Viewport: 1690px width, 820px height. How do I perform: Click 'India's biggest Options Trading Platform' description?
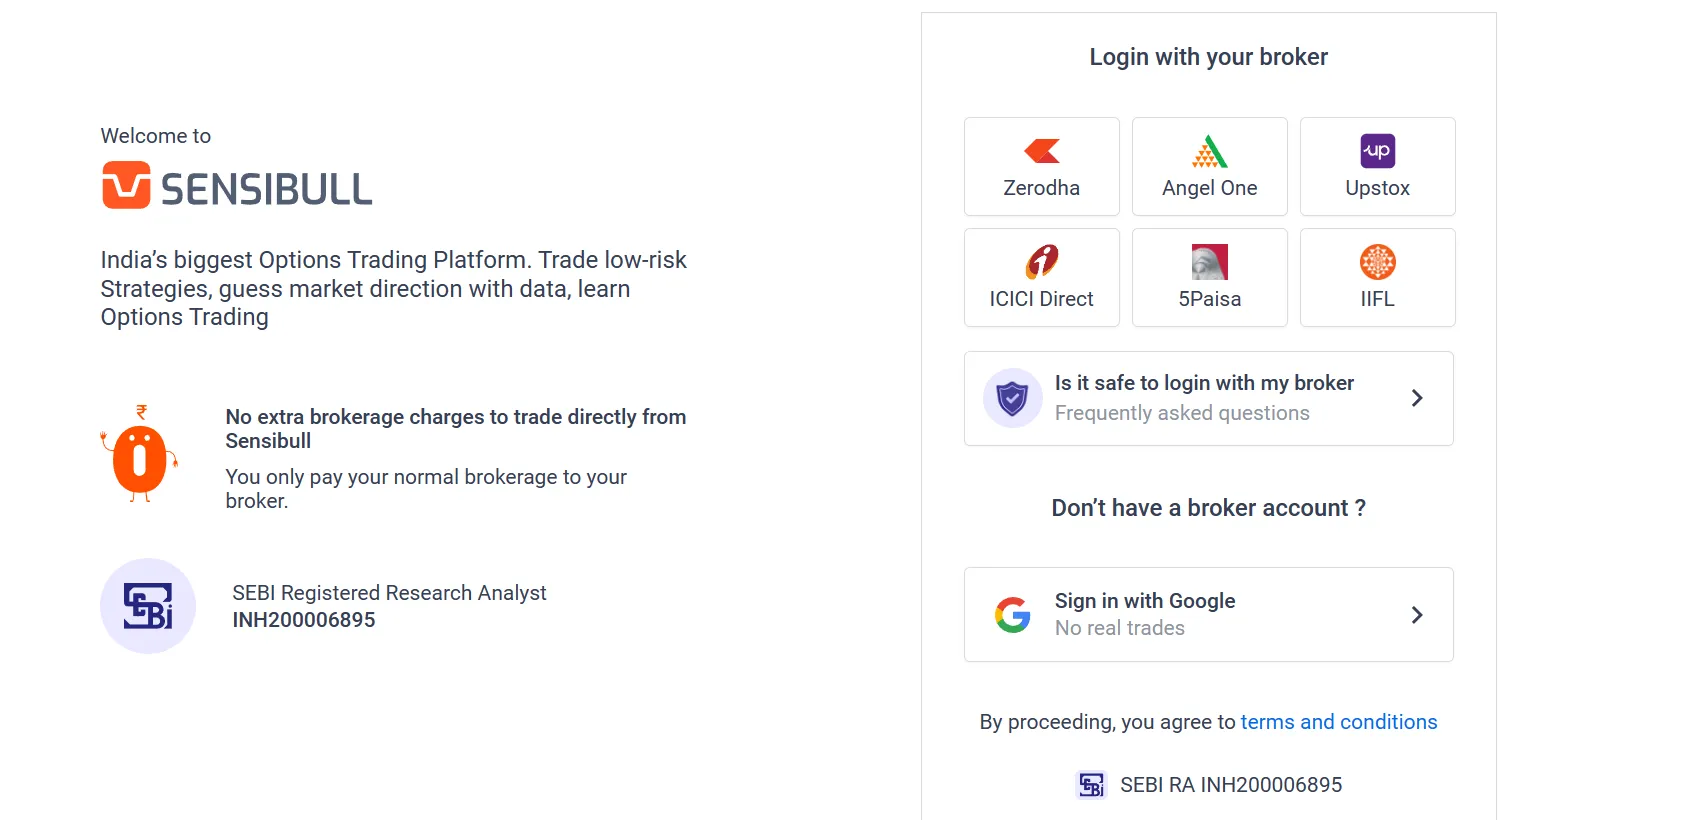point(393,288)
